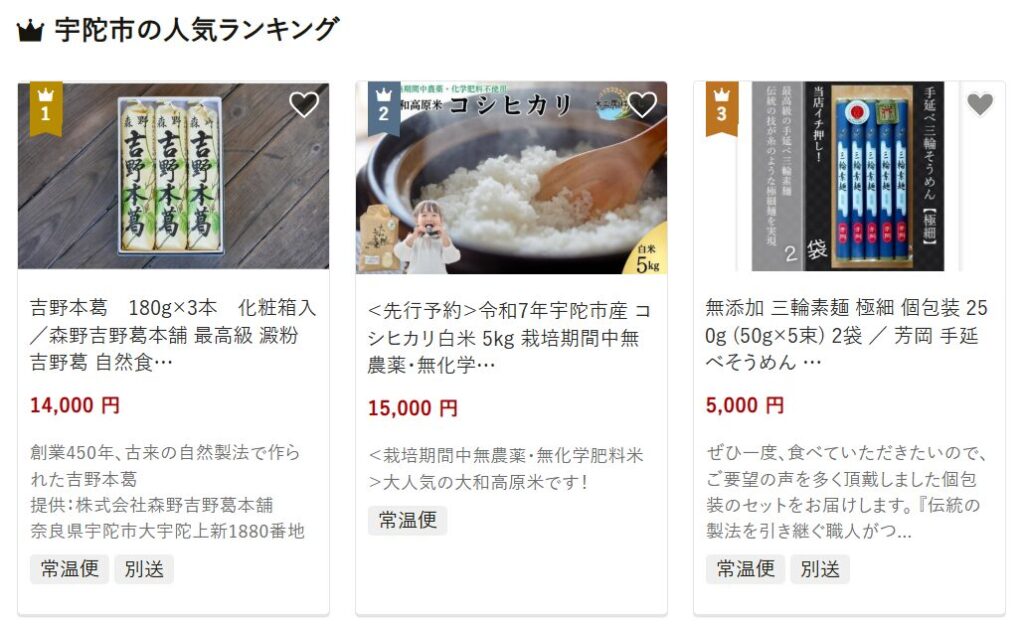
Task: Click the 14,000 円 price
Action: pos(75,405)
